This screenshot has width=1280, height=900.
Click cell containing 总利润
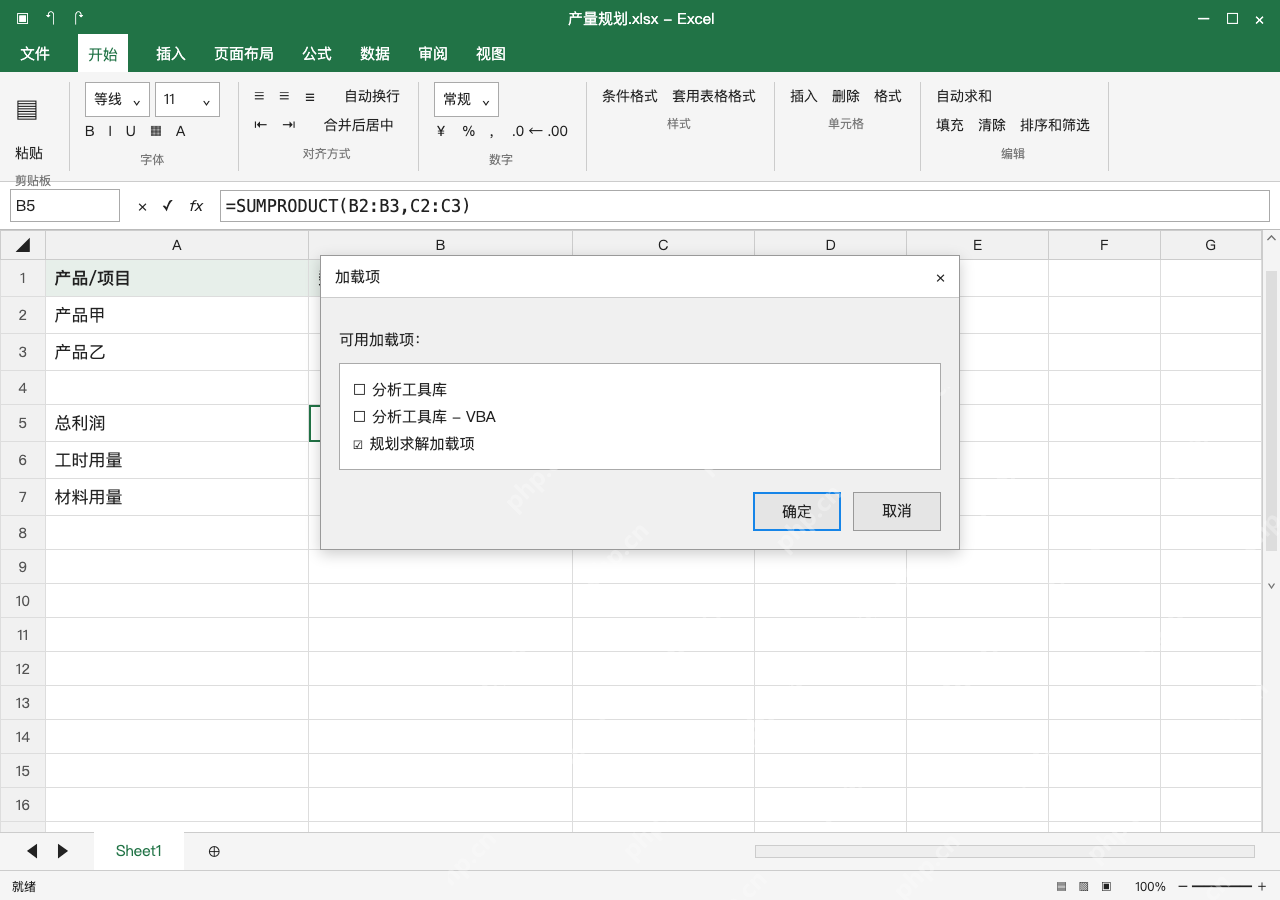(177, 423)
